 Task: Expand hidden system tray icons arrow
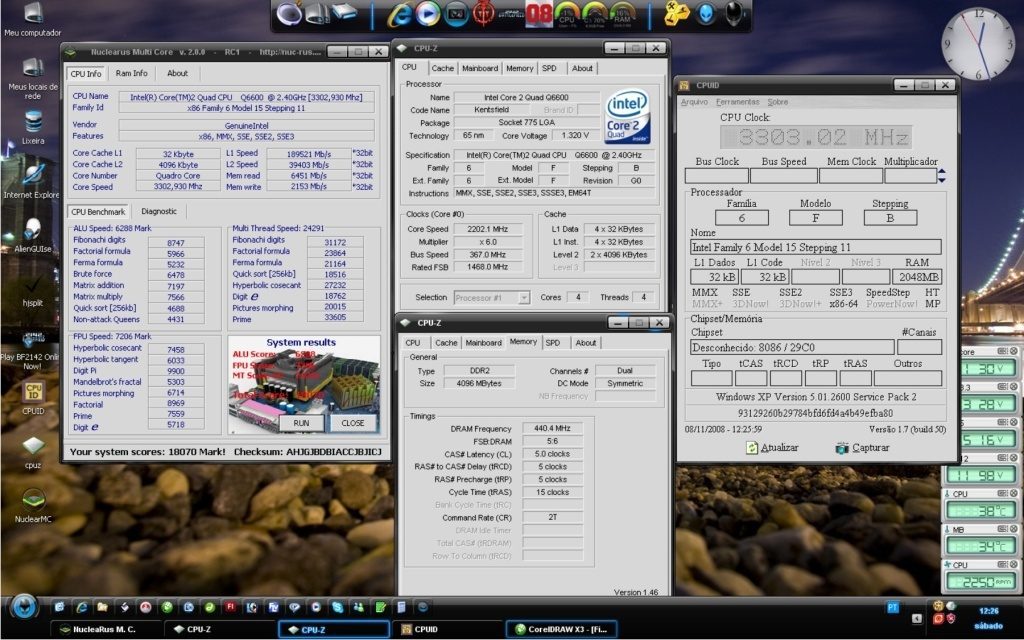(x=918, y=618)
